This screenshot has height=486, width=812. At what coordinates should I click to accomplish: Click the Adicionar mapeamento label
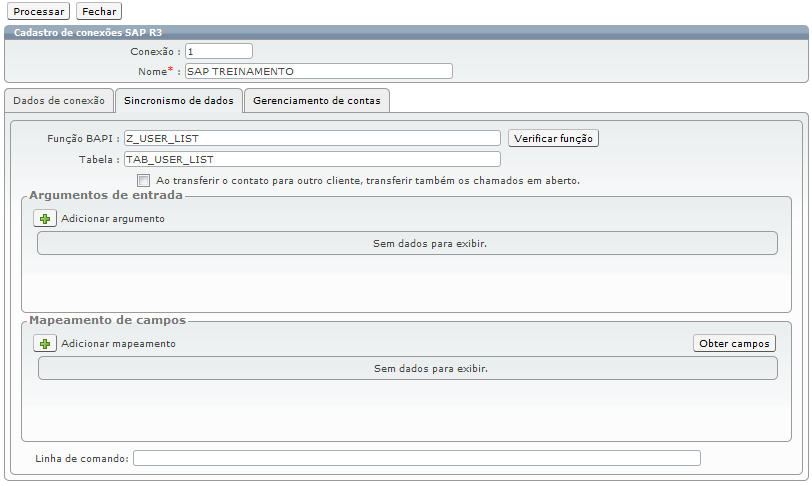click(119, 344)
